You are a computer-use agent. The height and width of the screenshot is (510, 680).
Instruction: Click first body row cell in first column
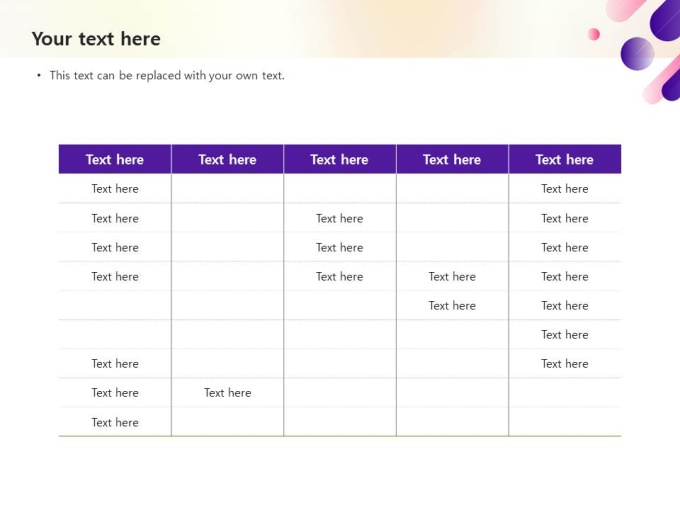point(115,189)
